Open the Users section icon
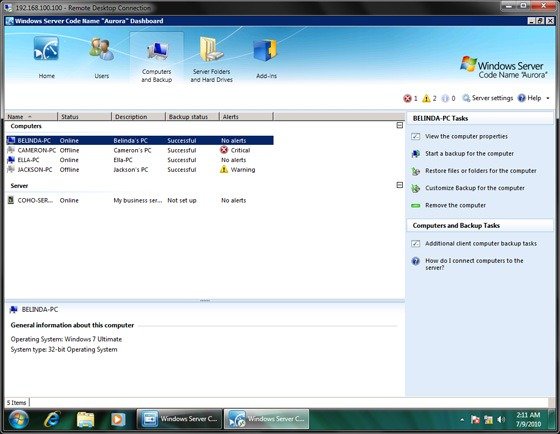The image size is (560, 434). tap(101, 49)
